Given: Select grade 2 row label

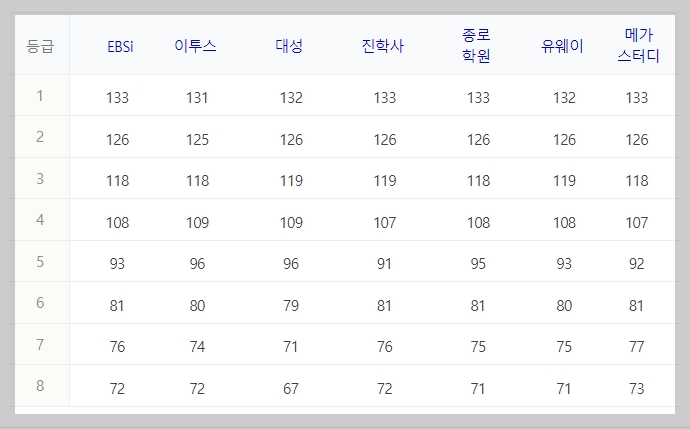Looking at the screenshot, I should [40, 137].
